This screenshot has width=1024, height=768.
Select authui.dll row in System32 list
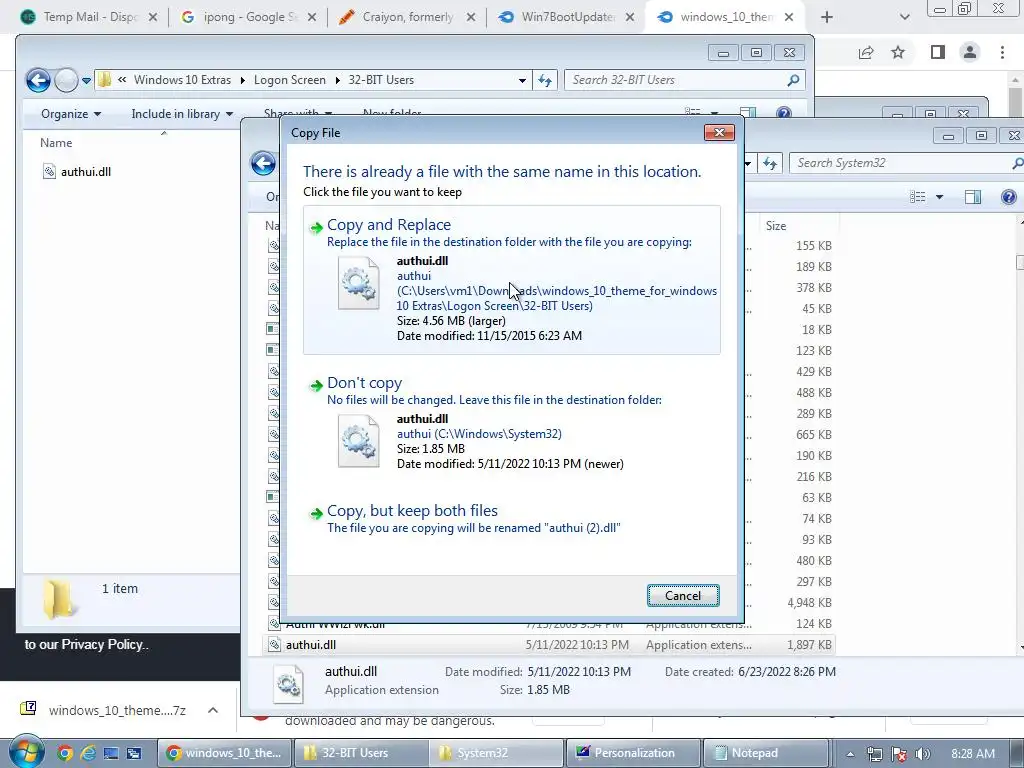pyautogui.click(x=549, y=645)
